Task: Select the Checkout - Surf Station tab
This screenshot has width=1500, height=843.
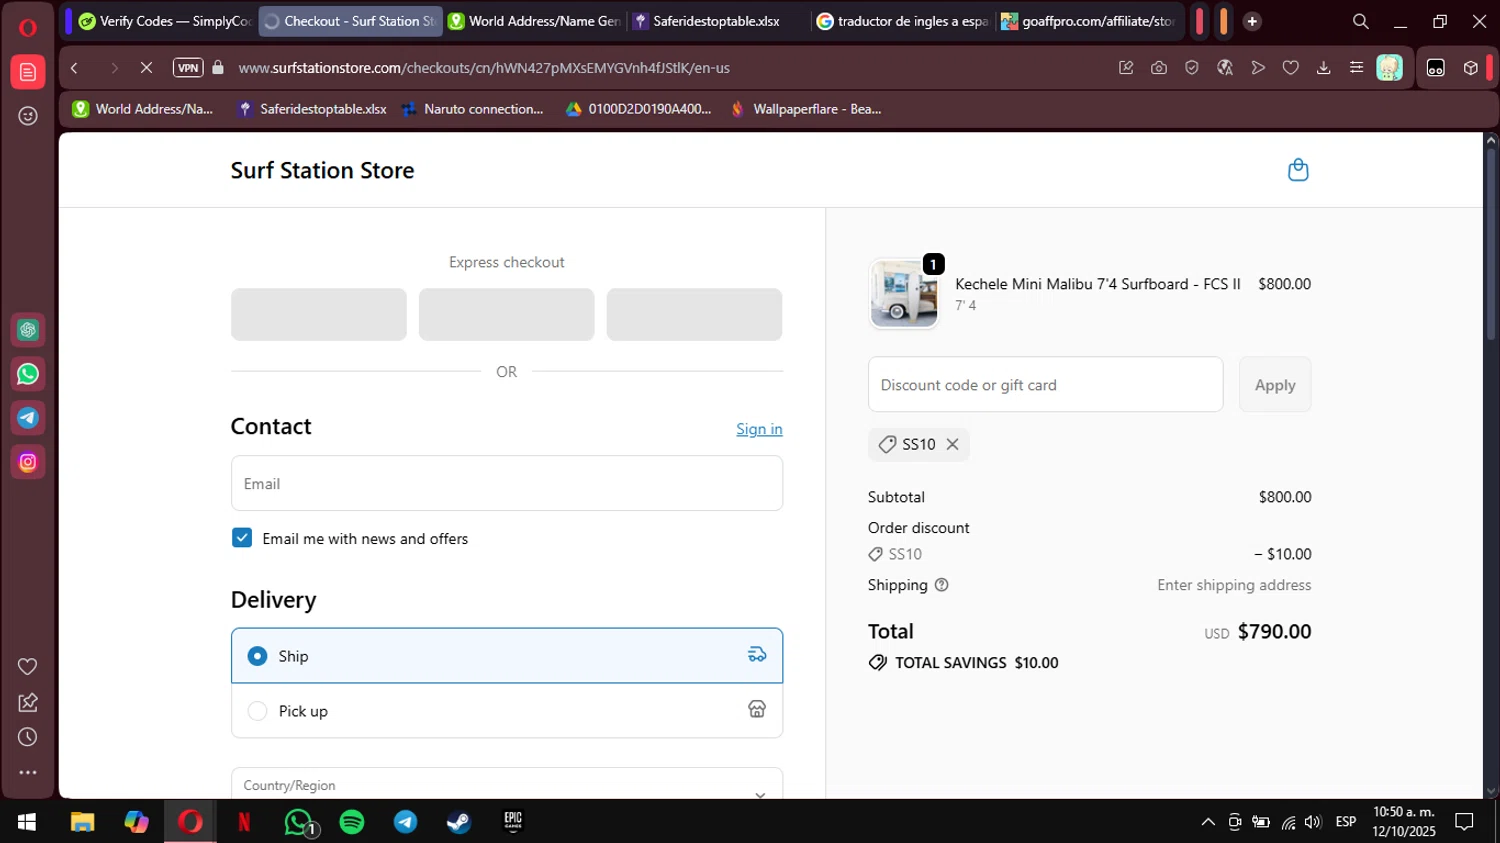Action: 350,21
